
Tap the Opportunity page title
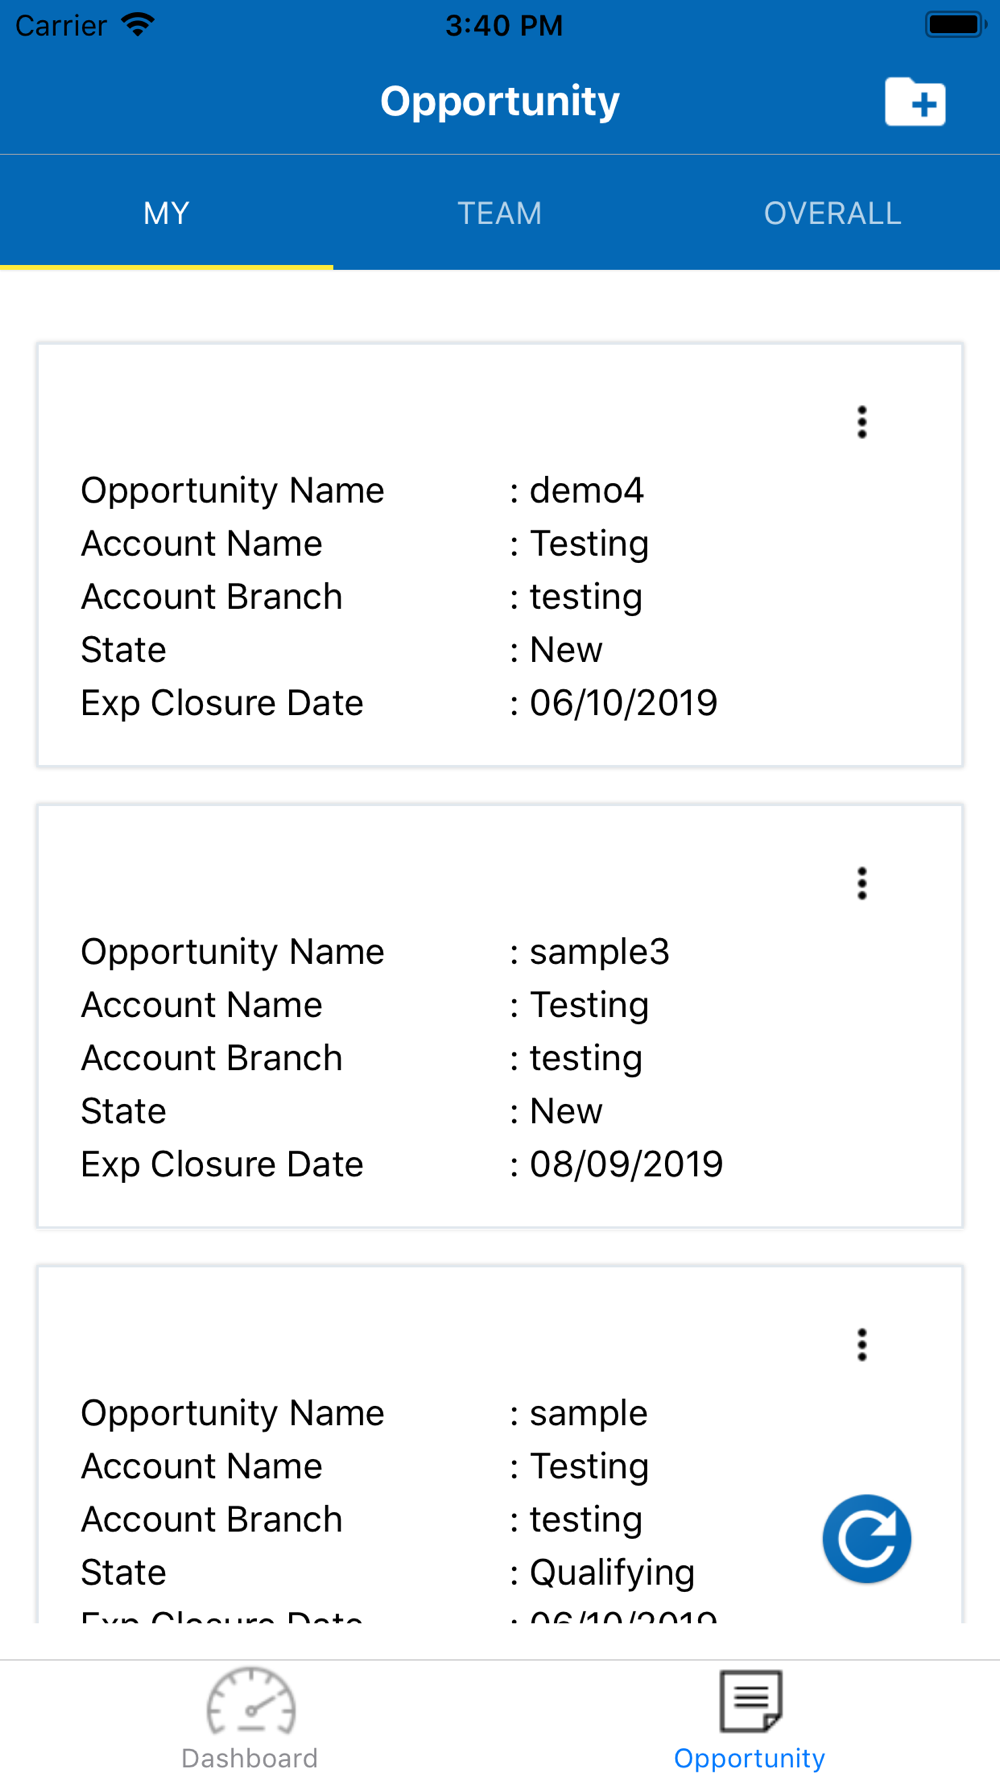pos(500,101)
